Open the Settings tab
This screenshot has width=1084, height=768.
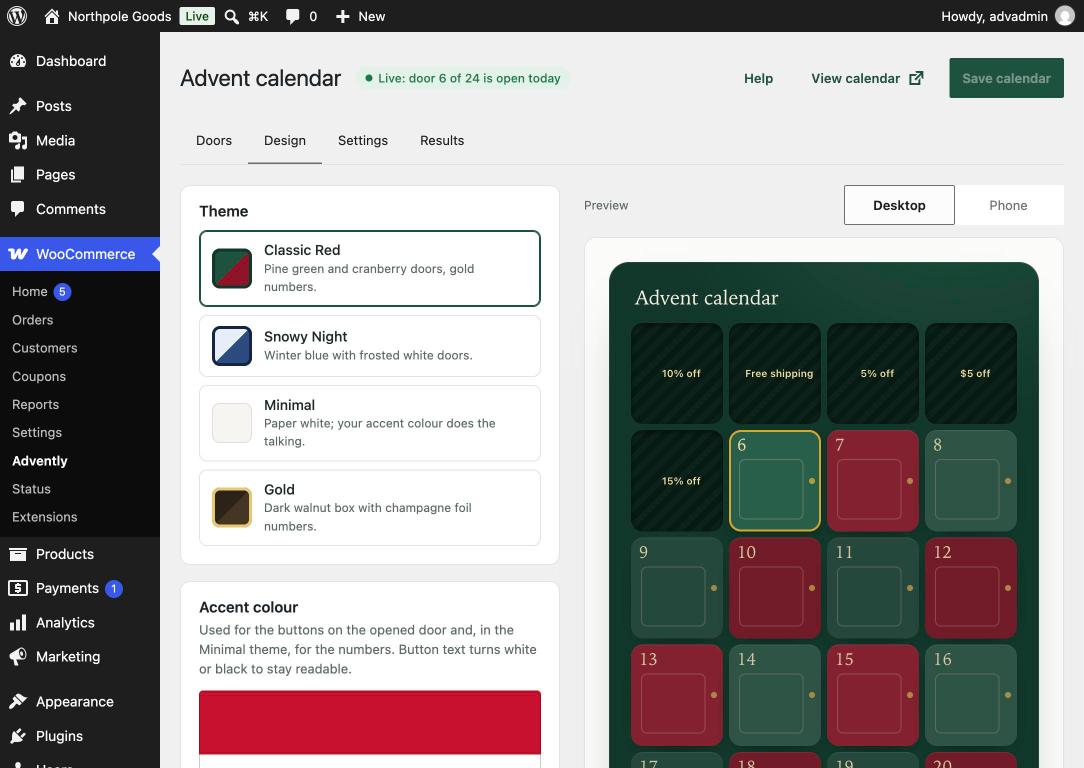tap(363, 140)
